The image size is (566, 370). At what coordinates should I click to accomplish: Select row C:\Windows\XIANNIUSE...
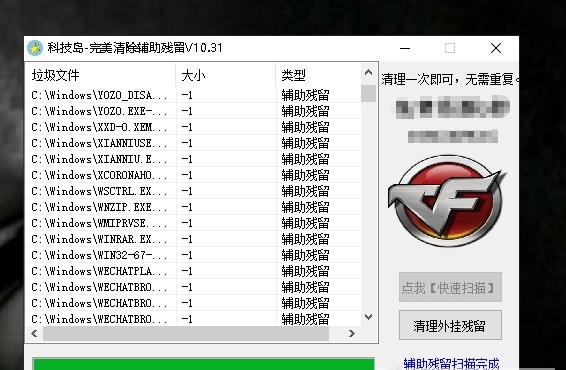(193, 143)
